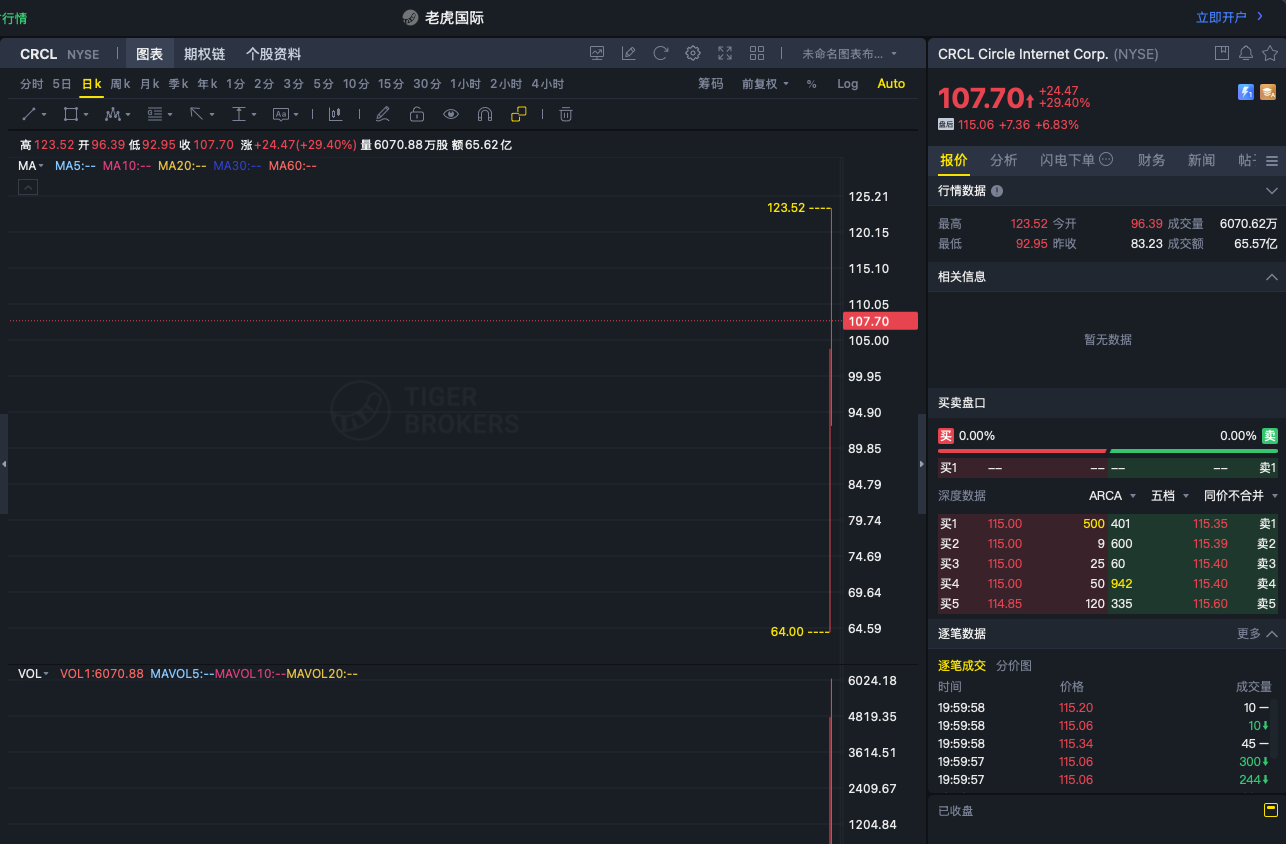Select the 周k weekly timeframe

pyautogui.click(x=120, y=84)
